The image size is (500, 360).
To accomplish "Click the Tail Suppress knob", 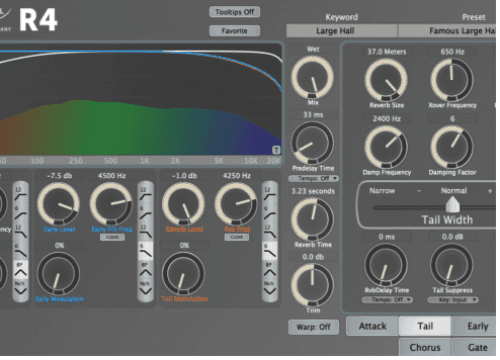I will point(452,265).
